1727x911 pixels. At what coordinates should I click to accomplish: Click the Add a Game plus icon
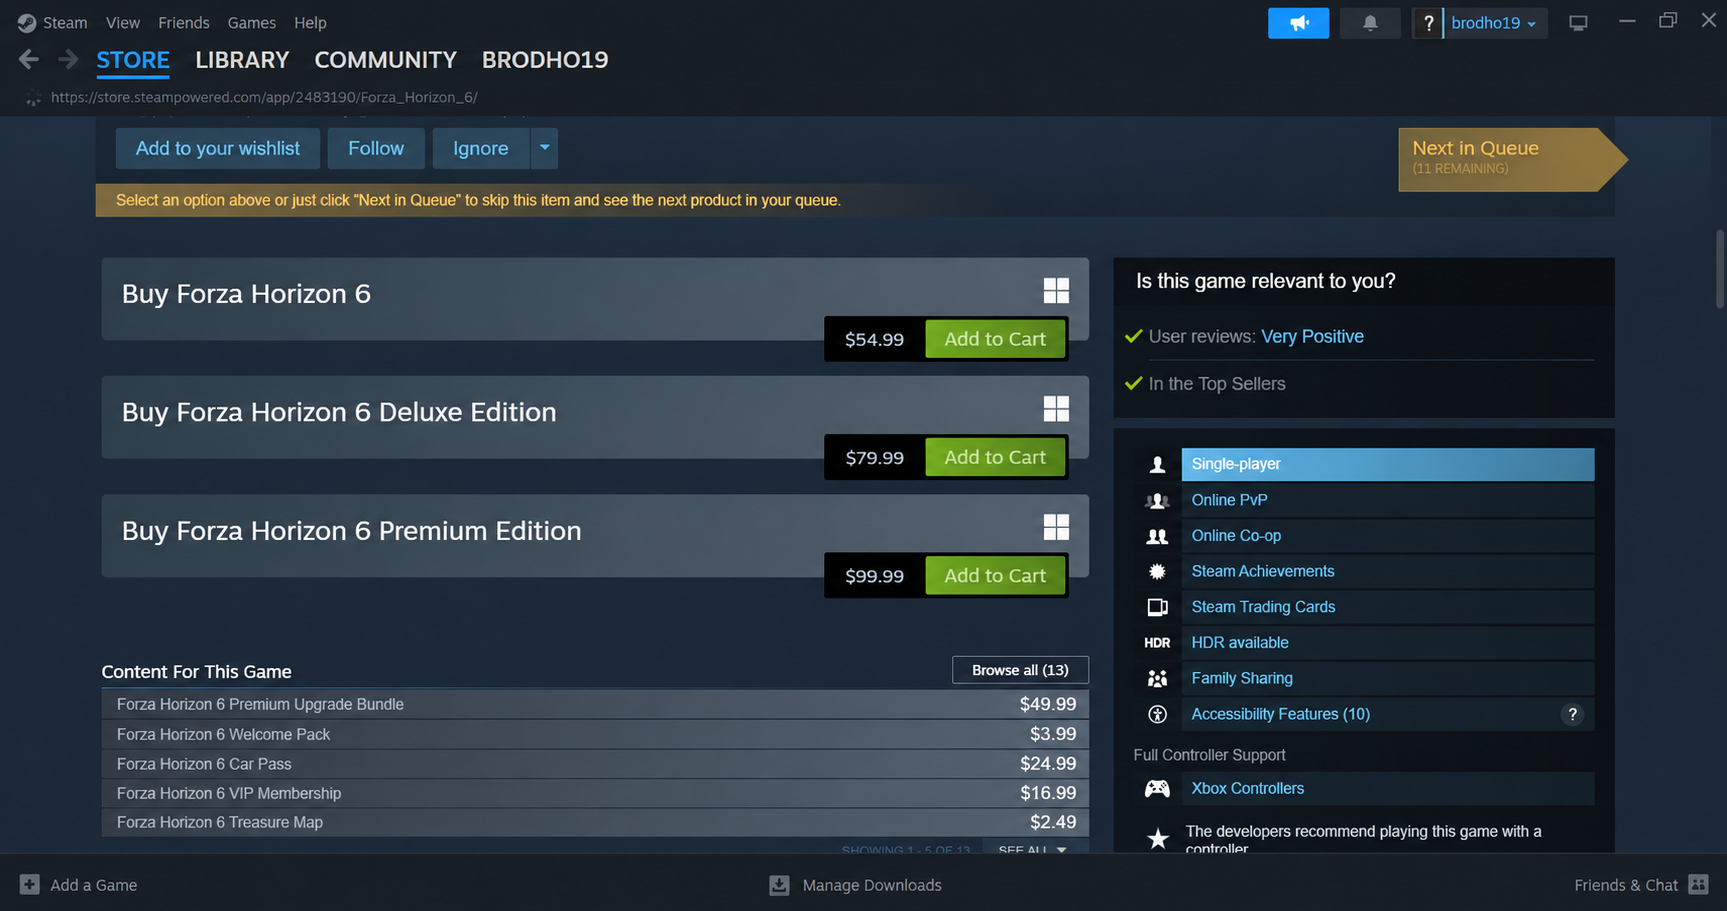point(30,885)
